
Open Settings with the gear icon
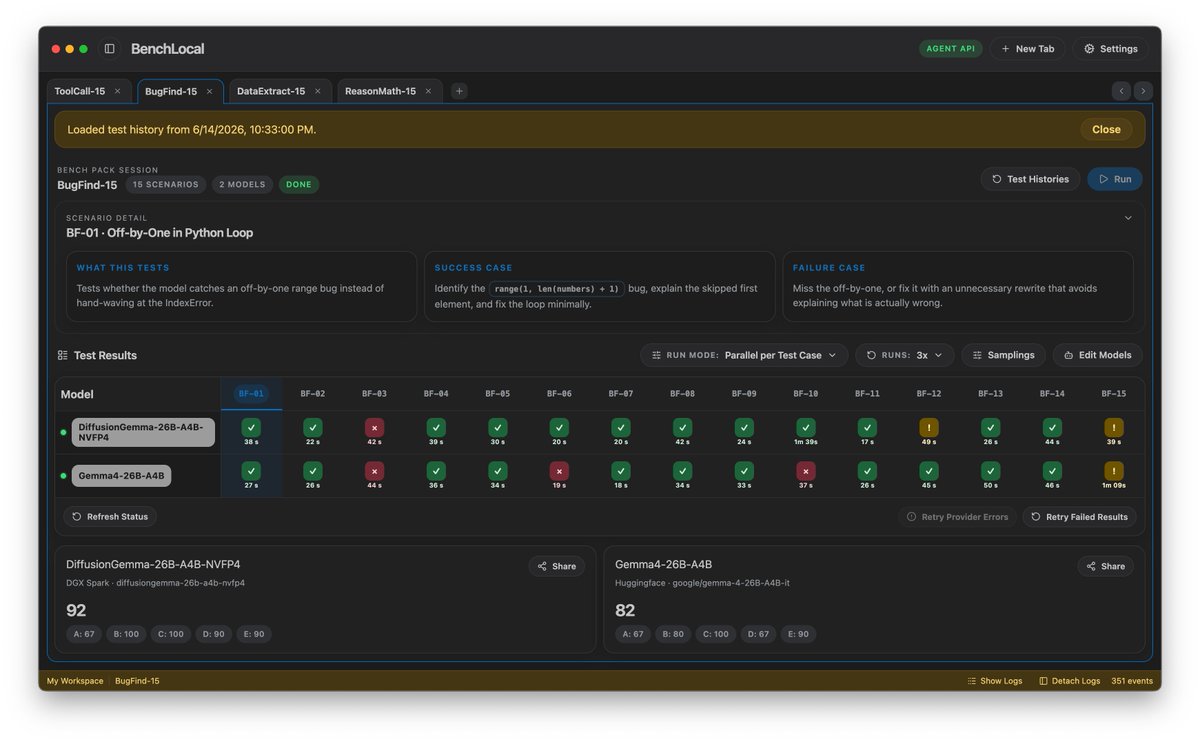pos(1110,49)
